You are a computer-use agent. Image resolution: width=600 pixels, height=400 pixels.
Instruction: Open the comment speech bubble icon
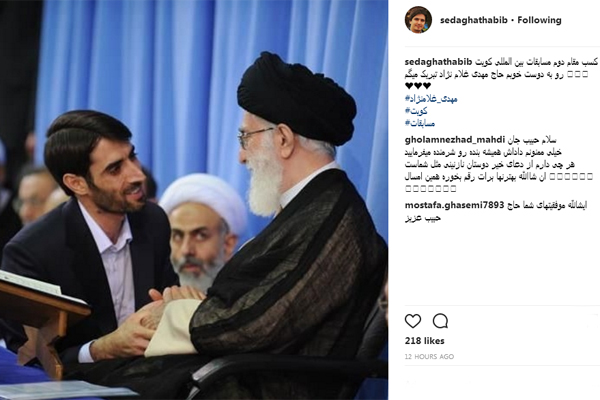click(x=440, y=321)
